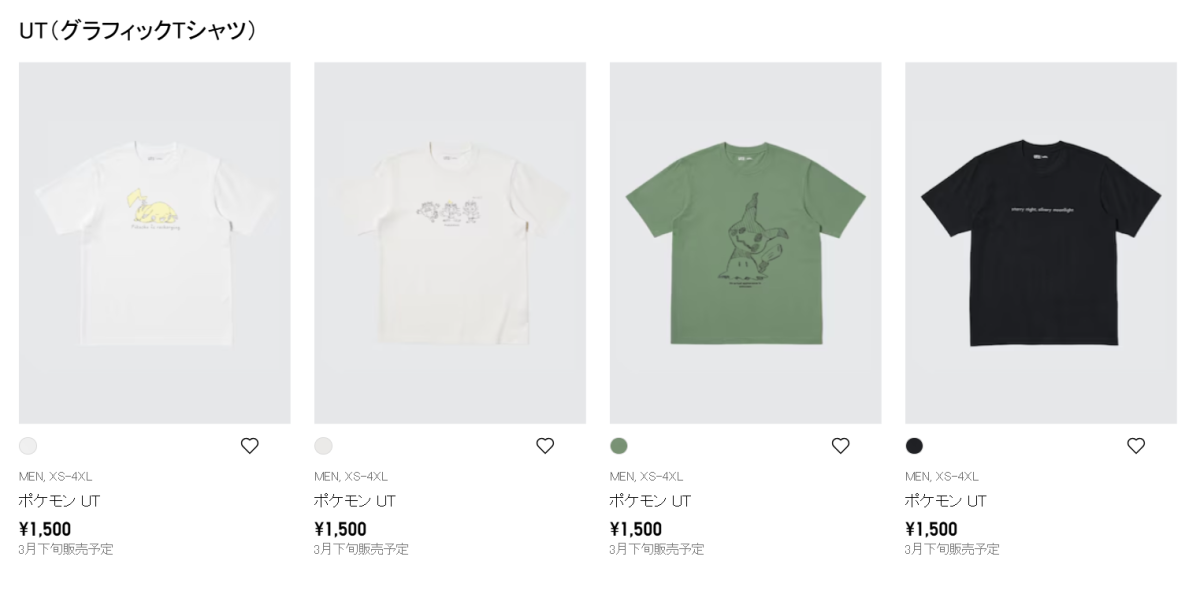Add green Mimikyu shirt to wishlist
Screen dimensions: 1200x594
point(841,446)
